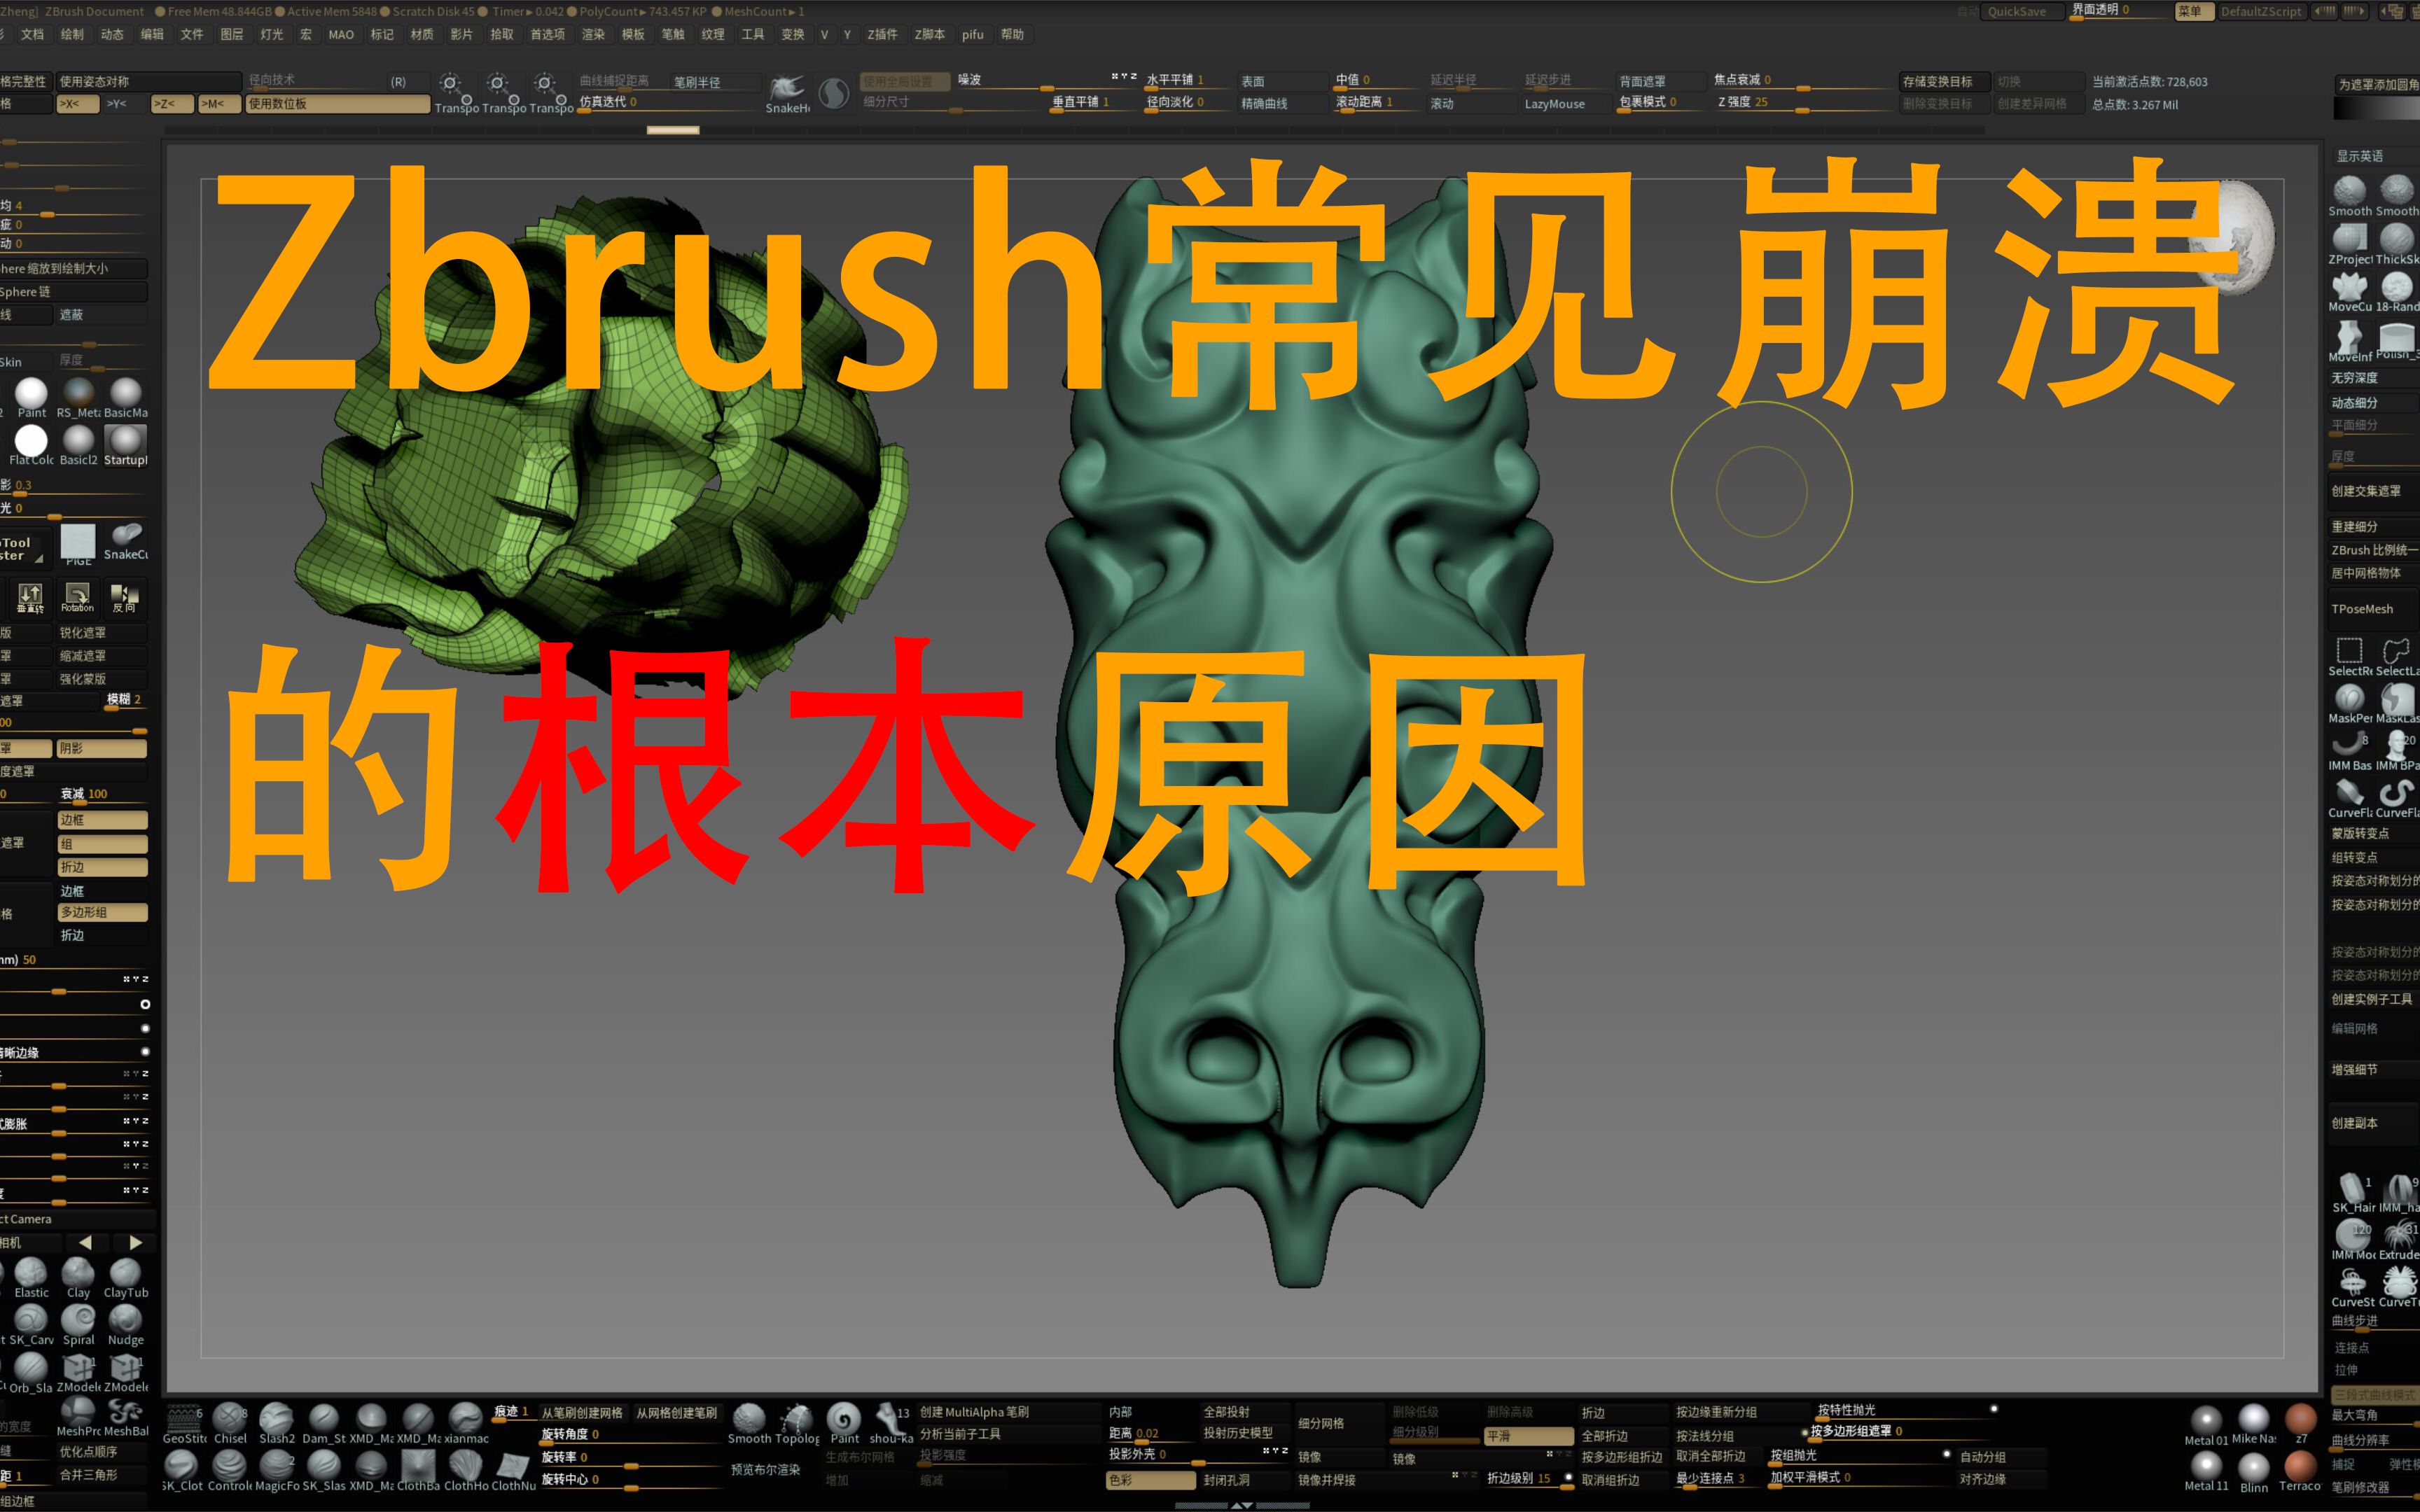
Task: Pick the IMM Bas insert brush
Action: 2349,750
